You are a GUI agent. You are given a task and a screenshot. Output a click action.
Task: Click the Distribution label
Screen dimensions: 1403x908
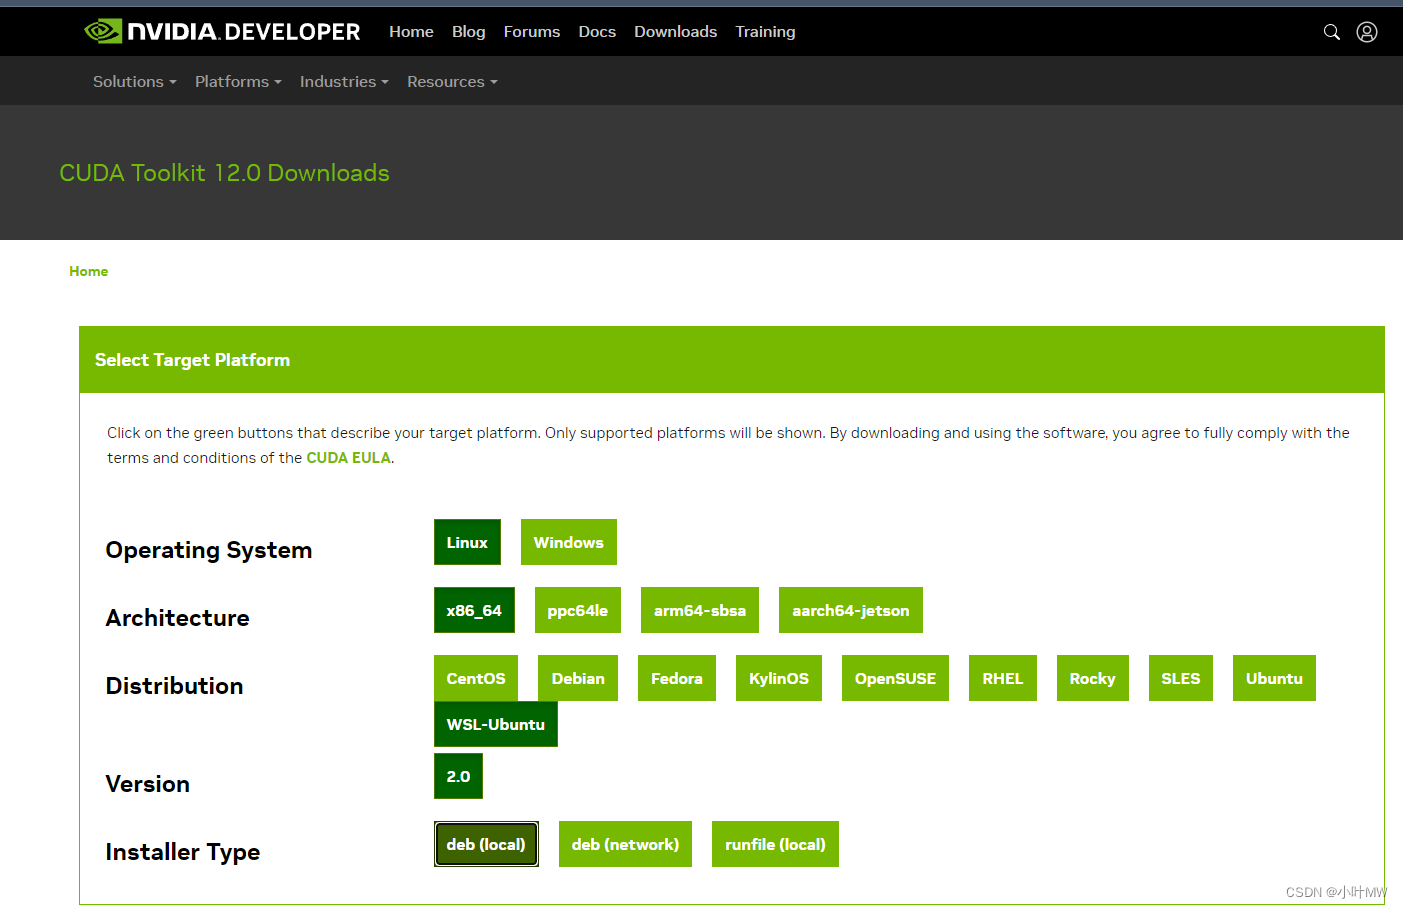point(175,686)
